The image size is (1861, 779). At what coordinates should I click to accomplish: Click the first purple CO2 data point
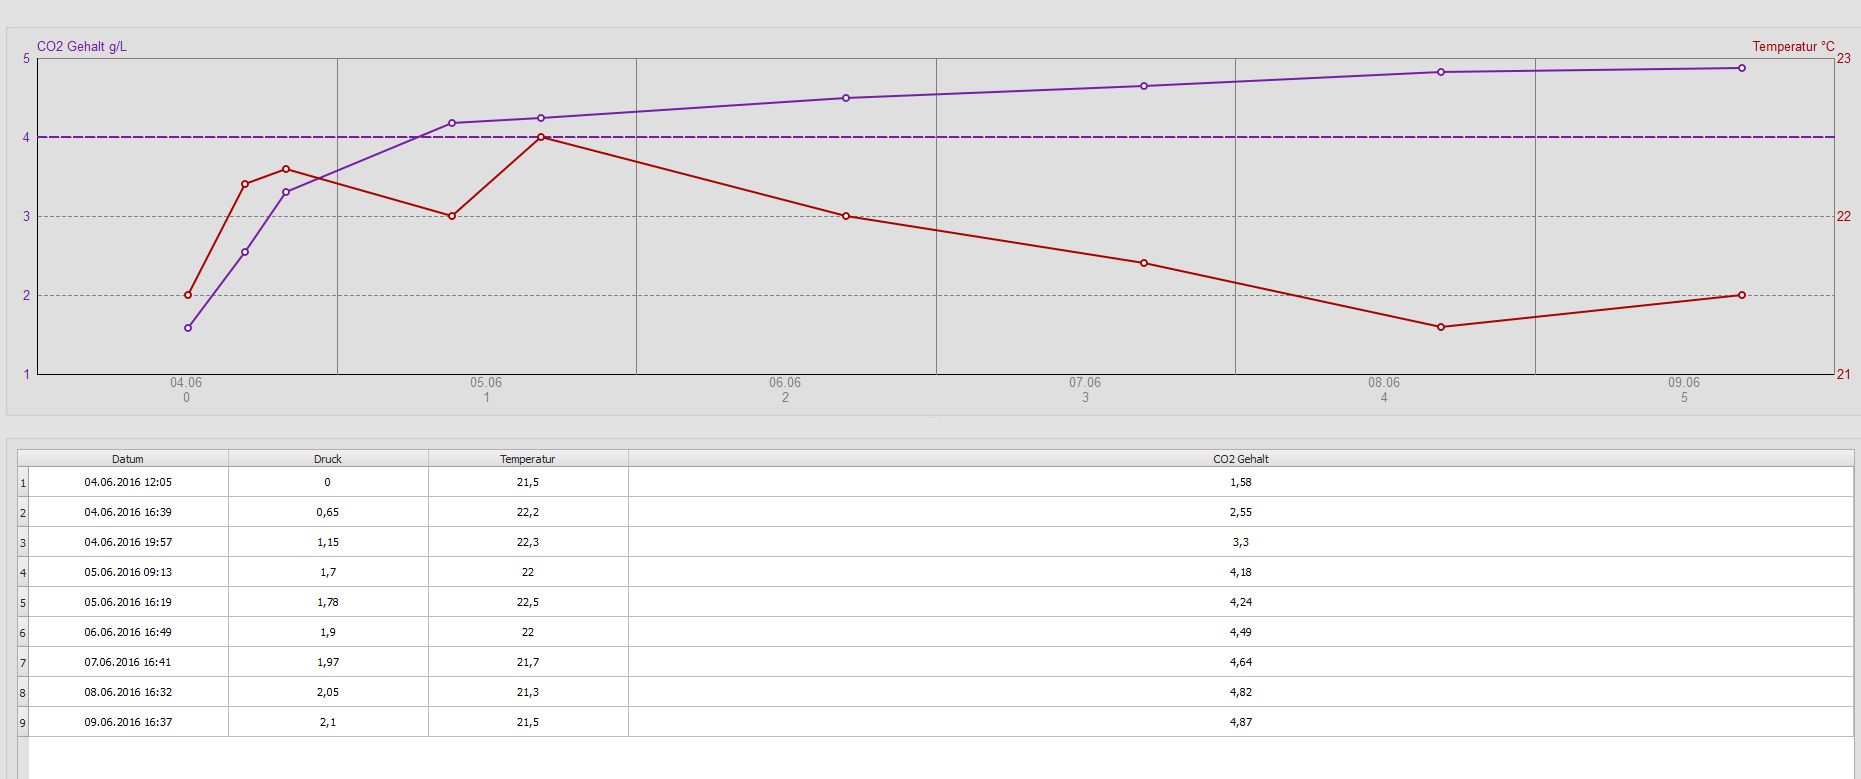coord(188,328)
